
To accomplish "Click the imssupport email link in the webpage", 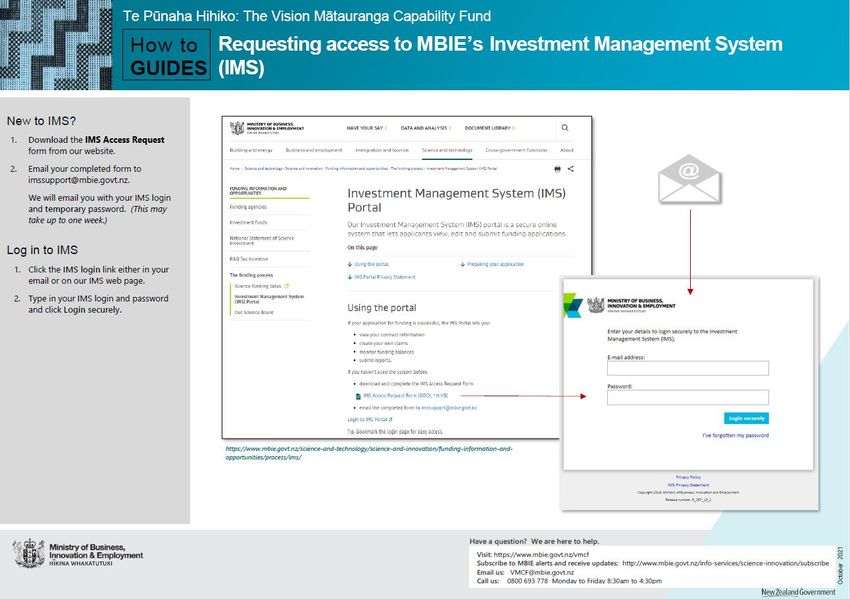I will 449,408.
